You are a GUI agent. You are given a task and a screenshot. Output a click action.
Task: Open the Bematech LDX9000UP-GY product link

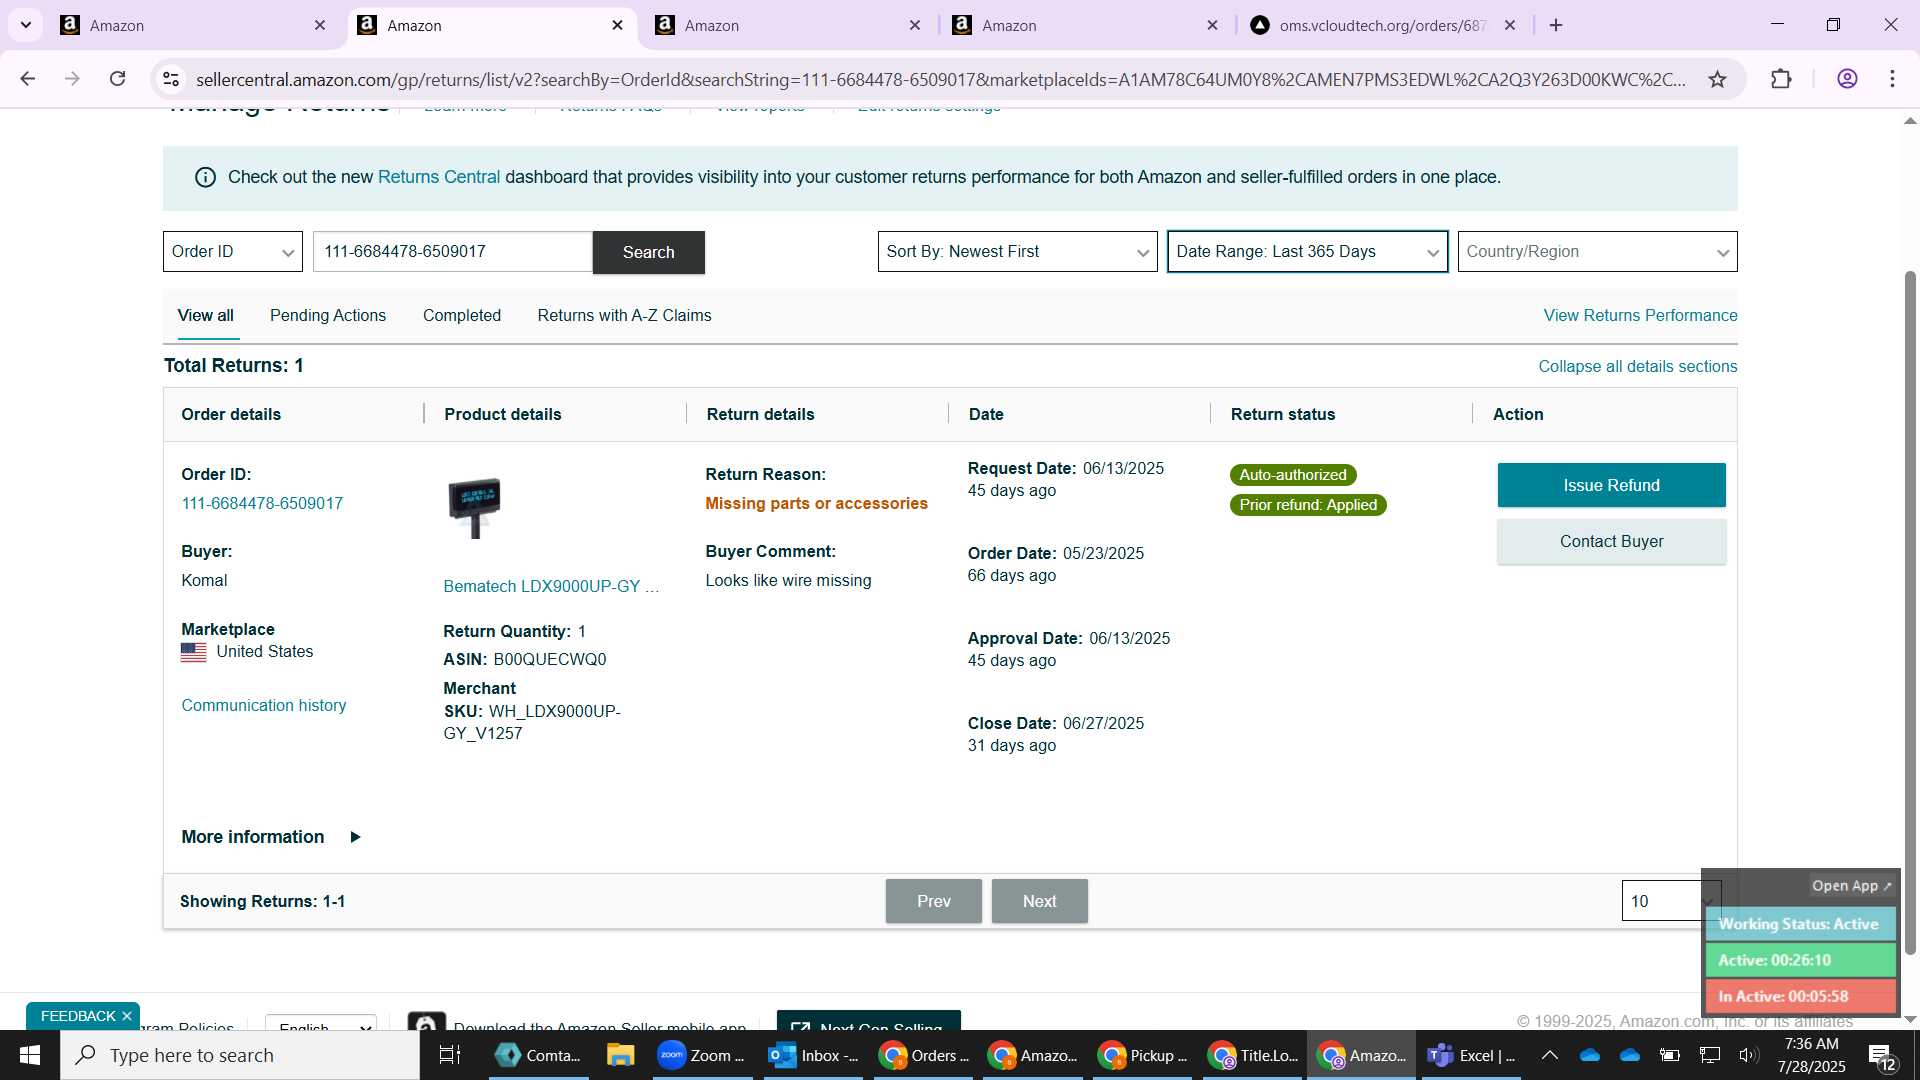[551, 586]
